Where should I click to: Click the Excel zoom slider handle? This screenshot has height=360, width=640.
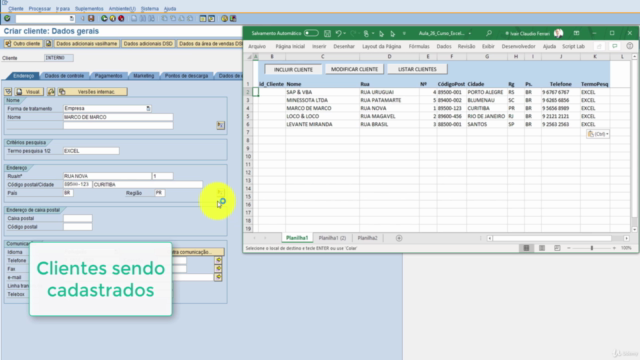[x=592, y=248]
